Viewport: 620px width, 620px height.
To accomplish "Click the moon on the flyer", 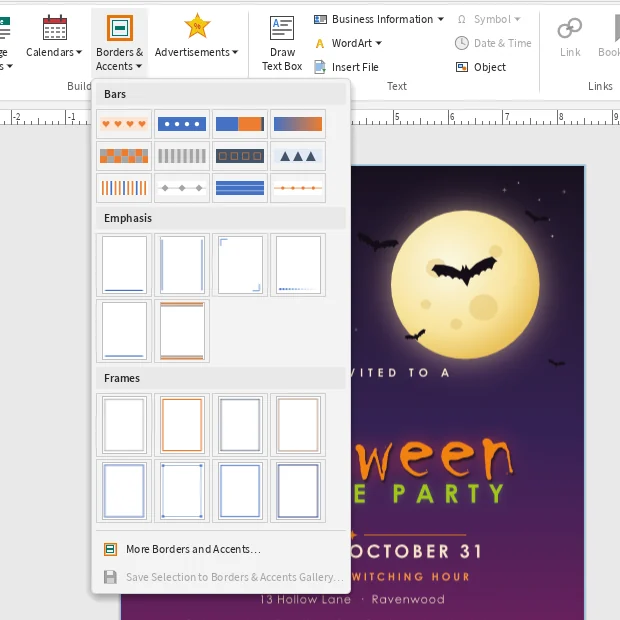I will 465,285.
